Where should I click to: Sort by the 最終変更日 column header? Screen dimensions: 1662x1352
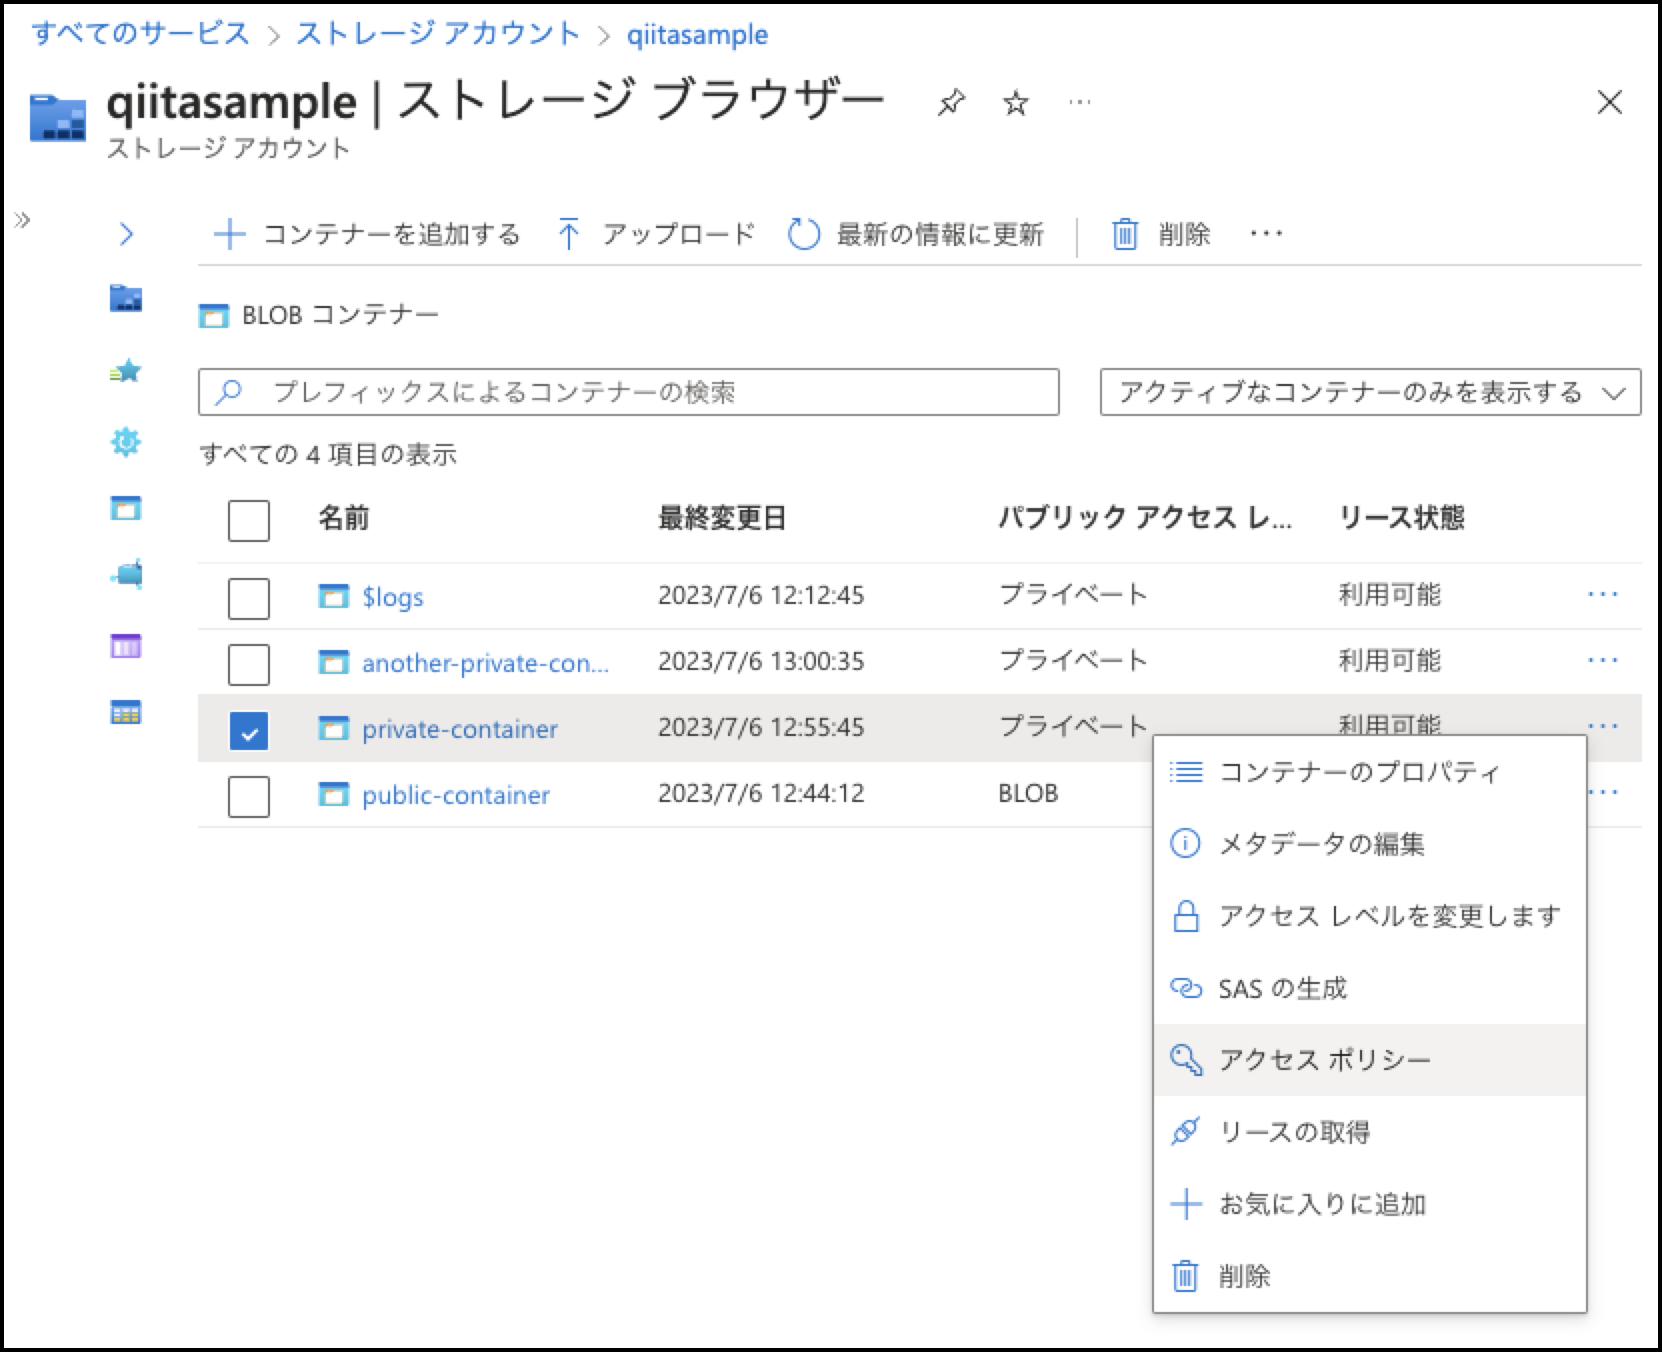coord(722,518)
